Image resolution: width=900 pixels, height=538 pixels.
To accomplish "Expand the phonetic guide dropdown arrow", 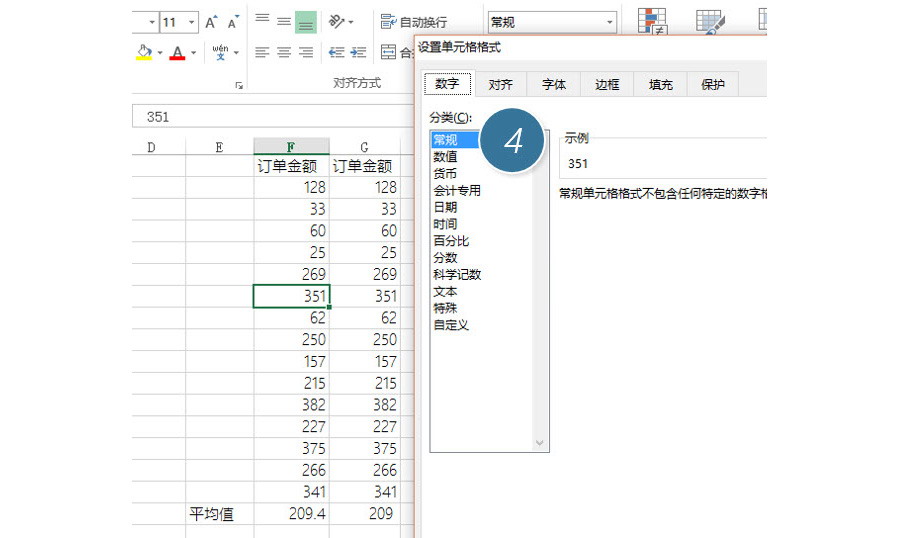I will (x=236, y=53).
